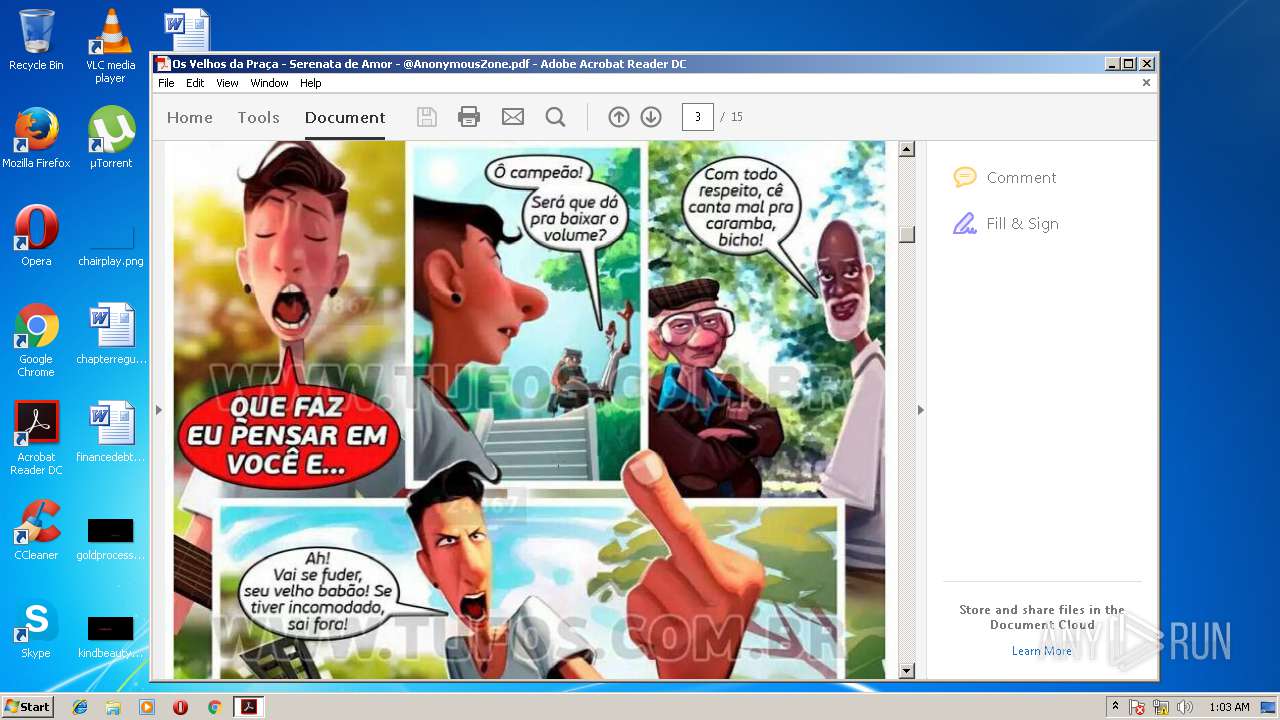Launch VLC media player desktop icon
The height and width of the screenshot is (720, 1280).
tap(110, 45)
